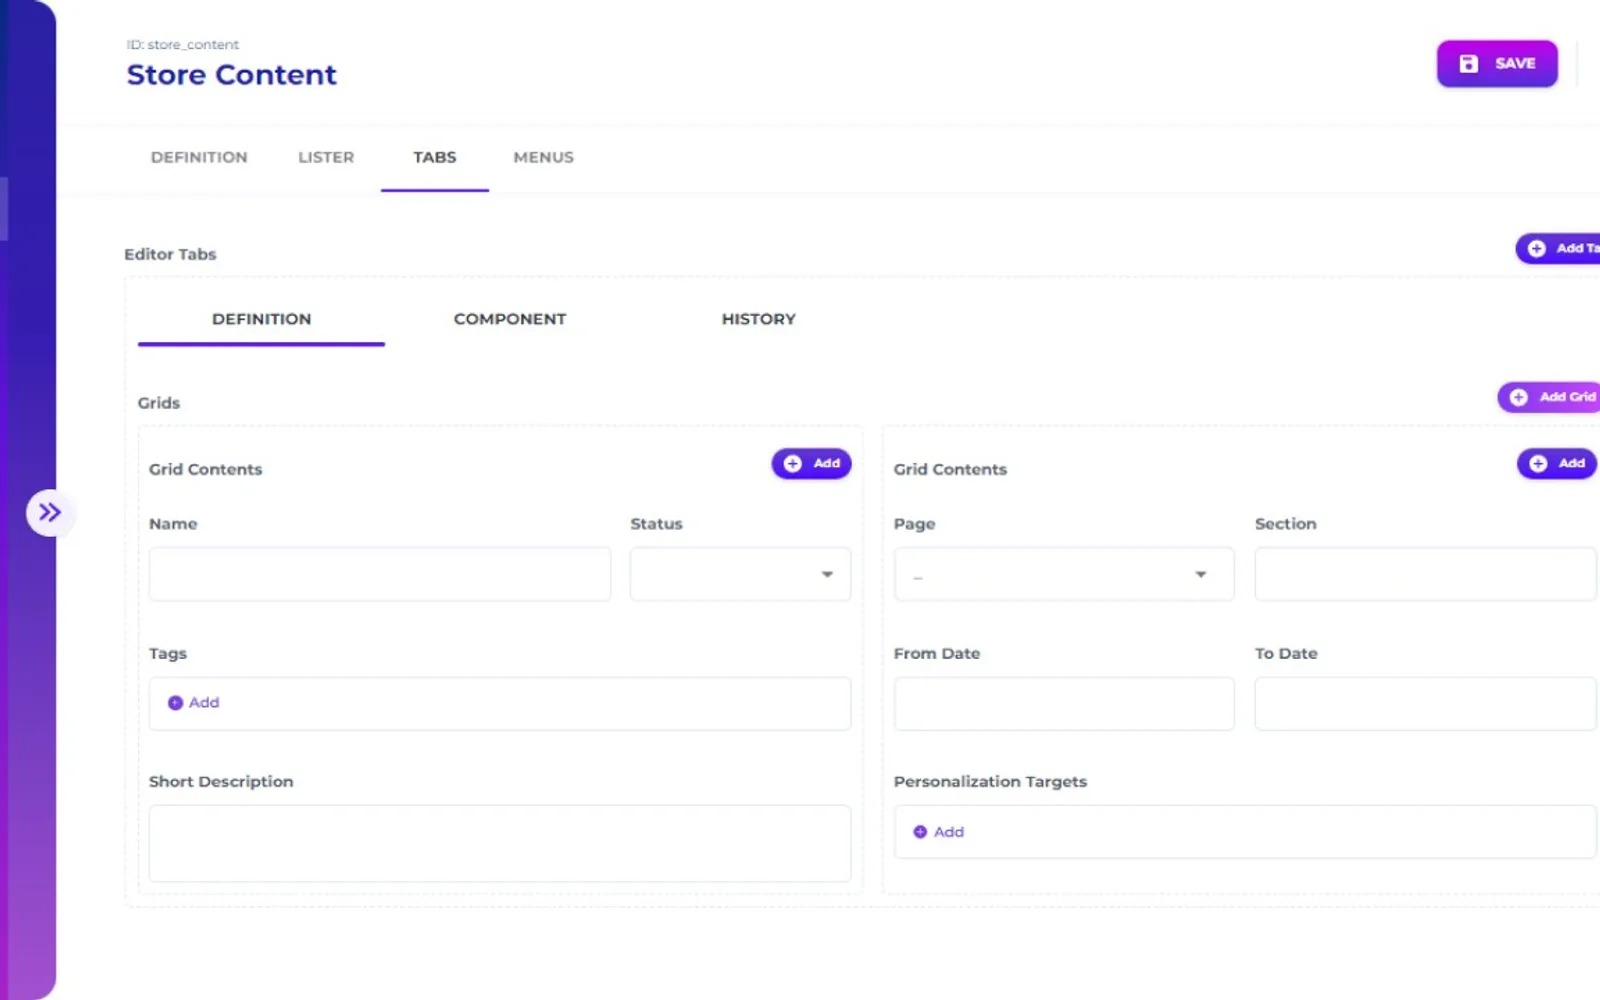Switch to the LISTER tab
This screenshot has width=1600, height=1000.
[x=326, y=157]
